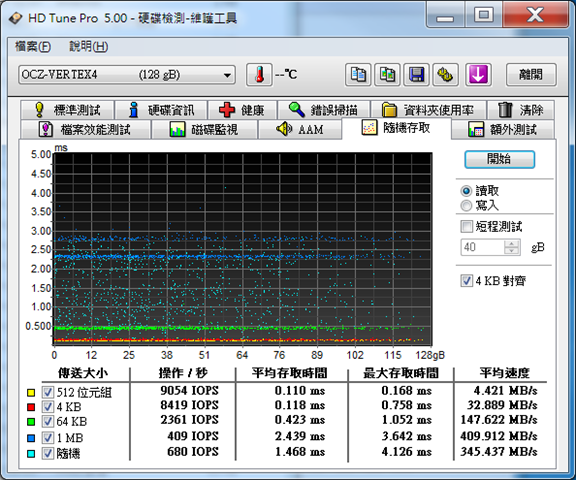
Task: Click the copy text to clipboard icon
Action: (358, 75)
